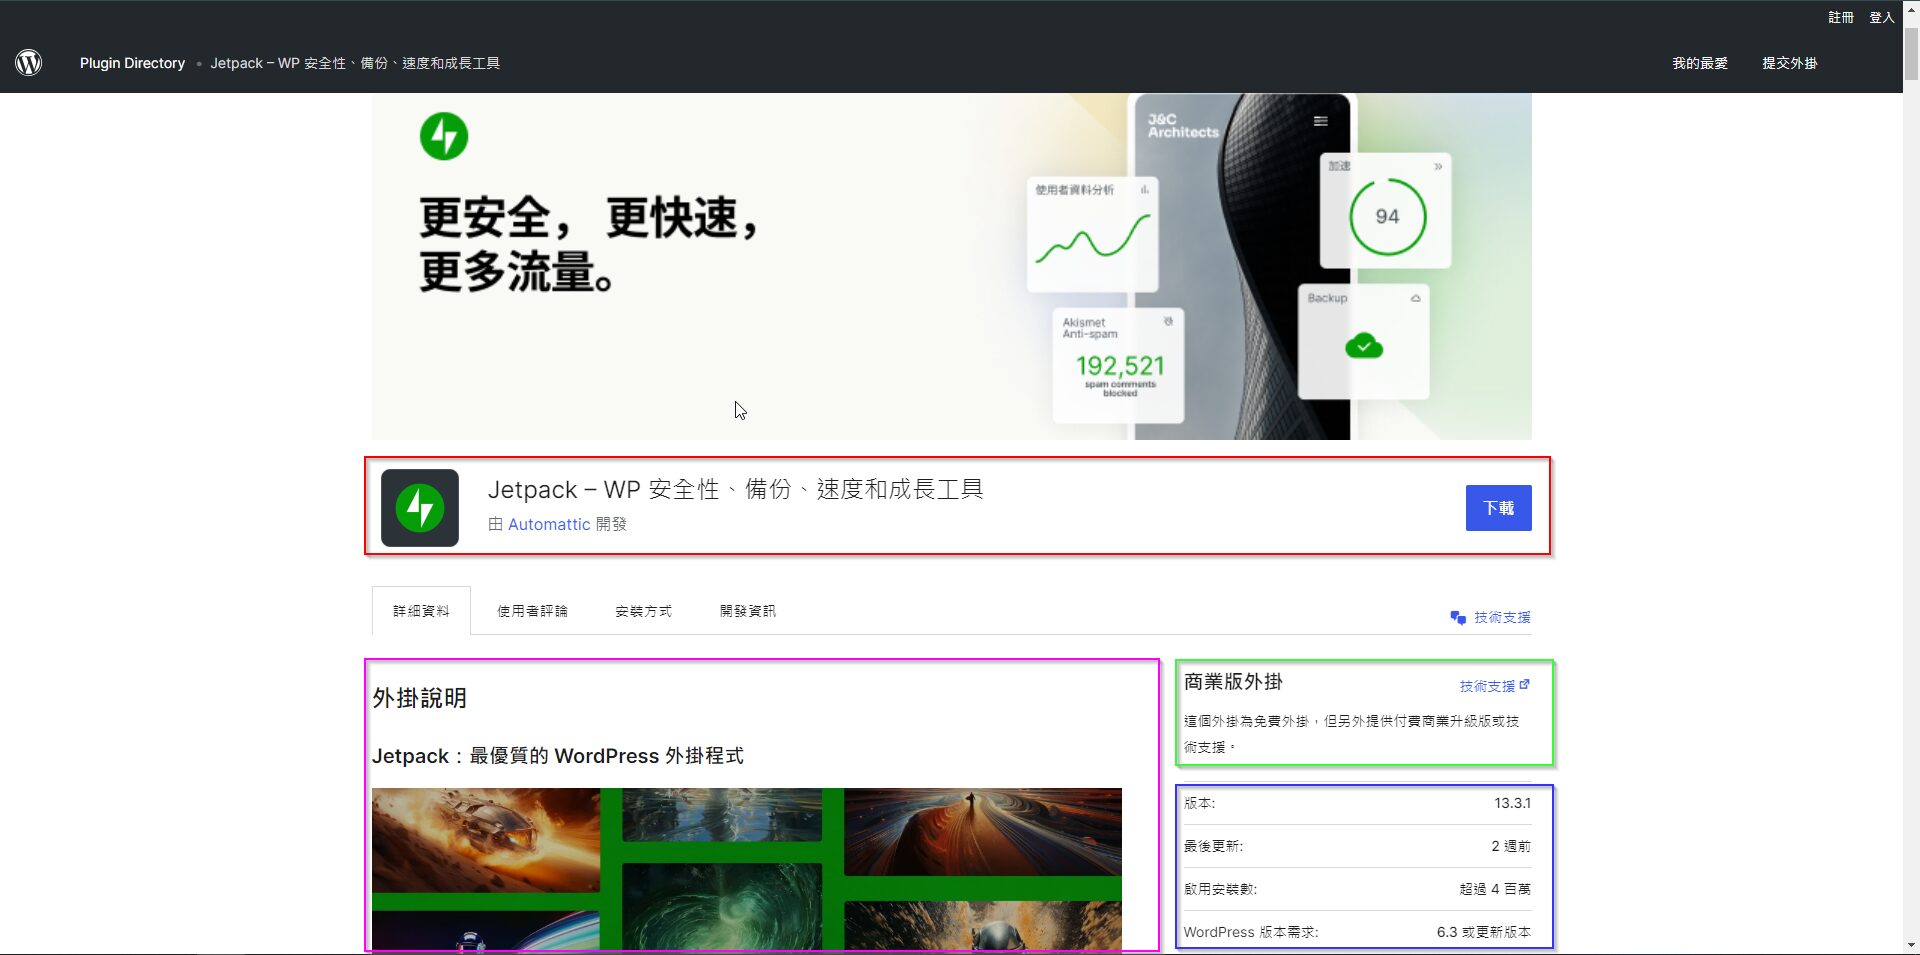Select the 商業版外掛 heading
1920x955 pixels.
[x=1233, y=682]
